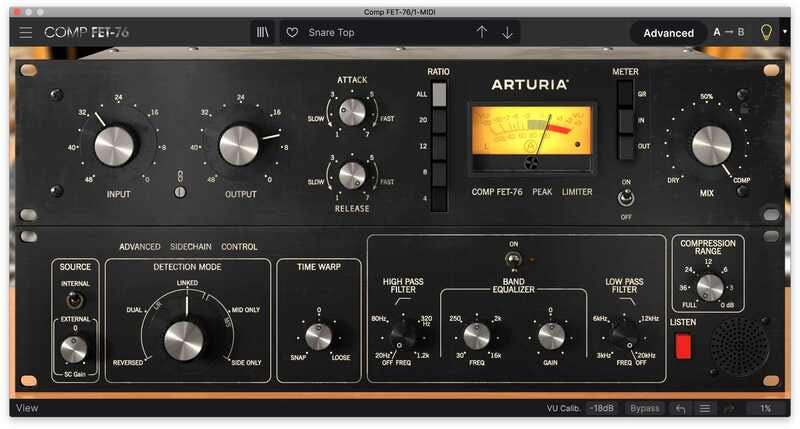Favorite the preset with the heart icon
This screenshot has height=429, width=800.
point(293,33)
